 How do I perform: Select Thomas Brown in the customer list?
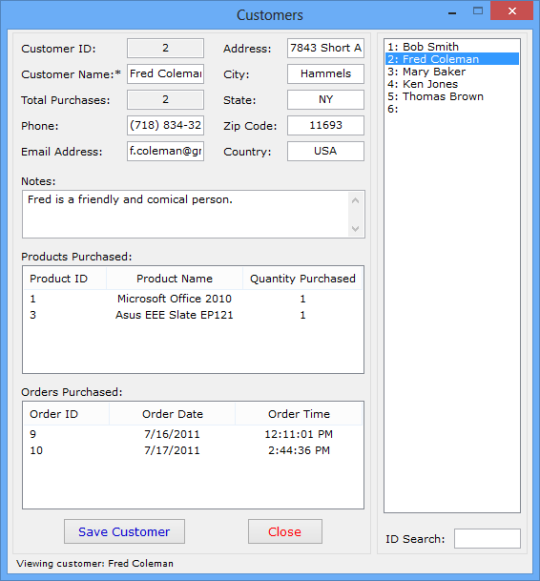[x=452, y=96]
